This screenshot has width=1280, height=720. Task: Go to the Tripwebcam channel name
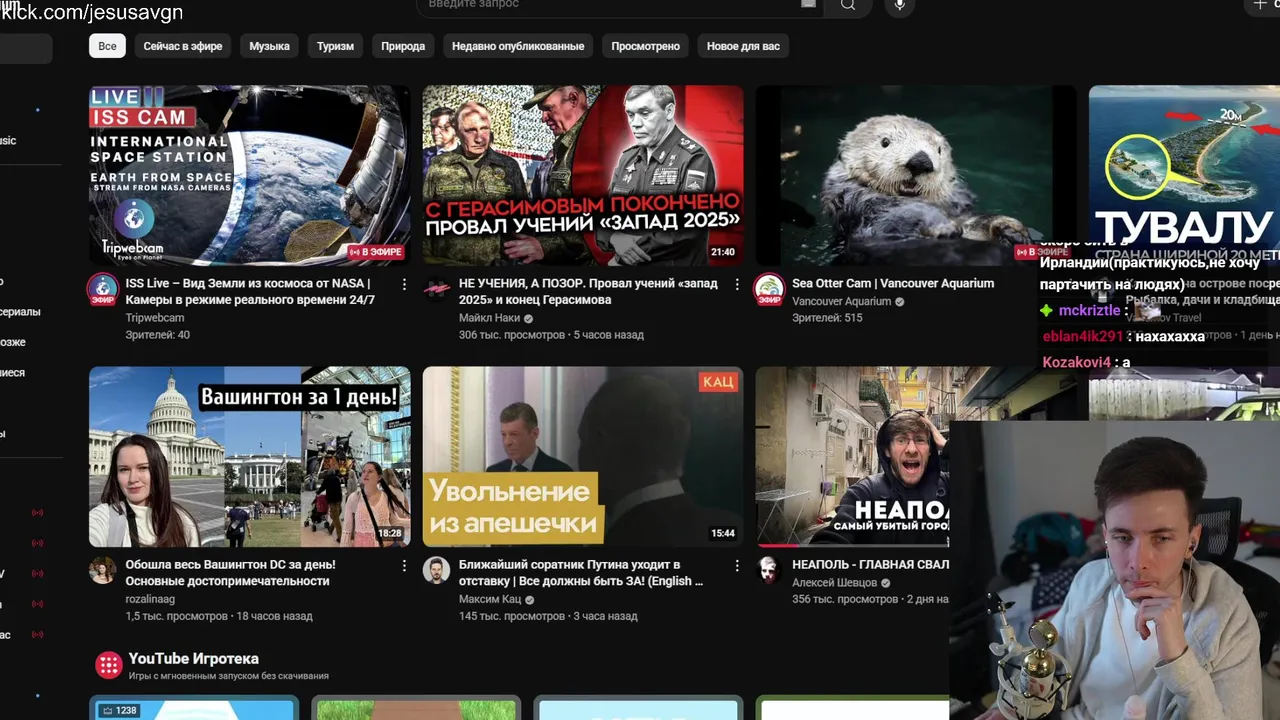tap(155, 317)
